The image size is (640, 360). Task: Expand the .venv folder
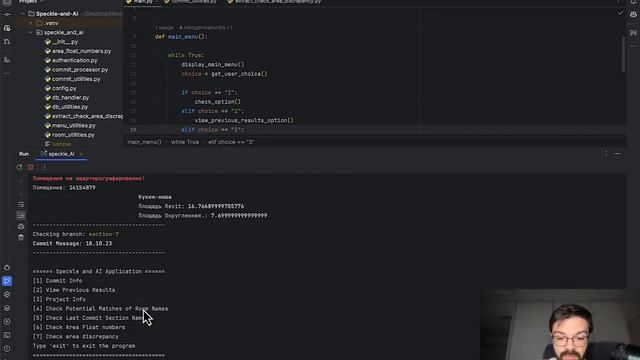[31, 23]
